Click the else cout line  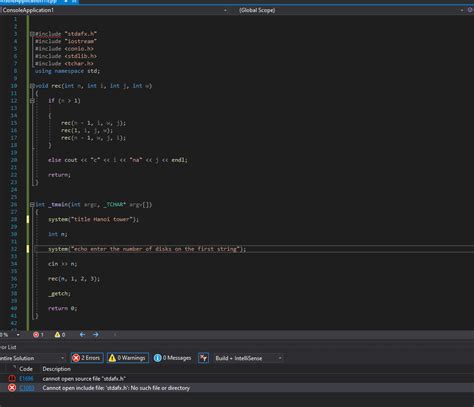pyautogui.click(x=118, y=160)
